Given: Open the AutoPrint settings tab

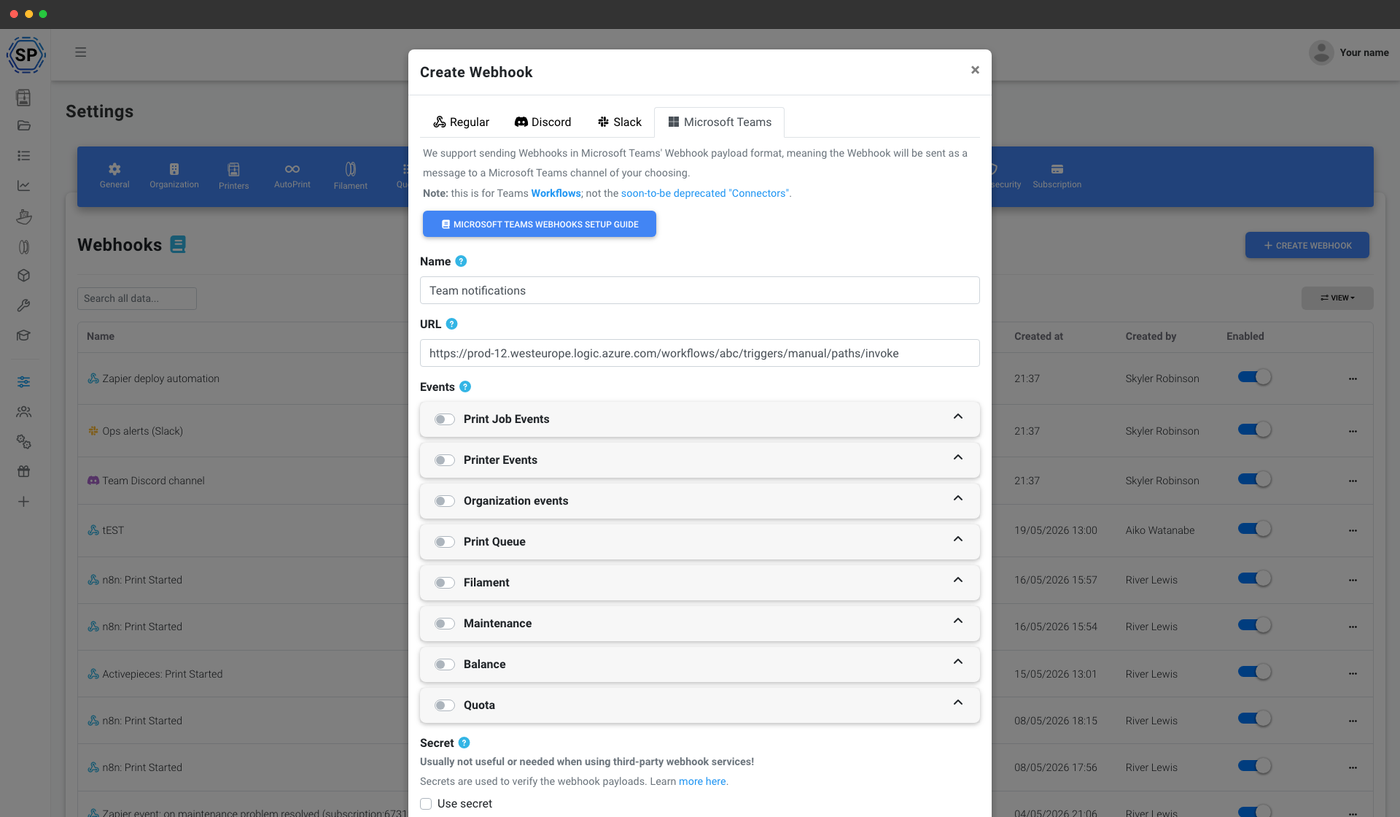Looking at the screenshot, I should (x=292, y=176).
